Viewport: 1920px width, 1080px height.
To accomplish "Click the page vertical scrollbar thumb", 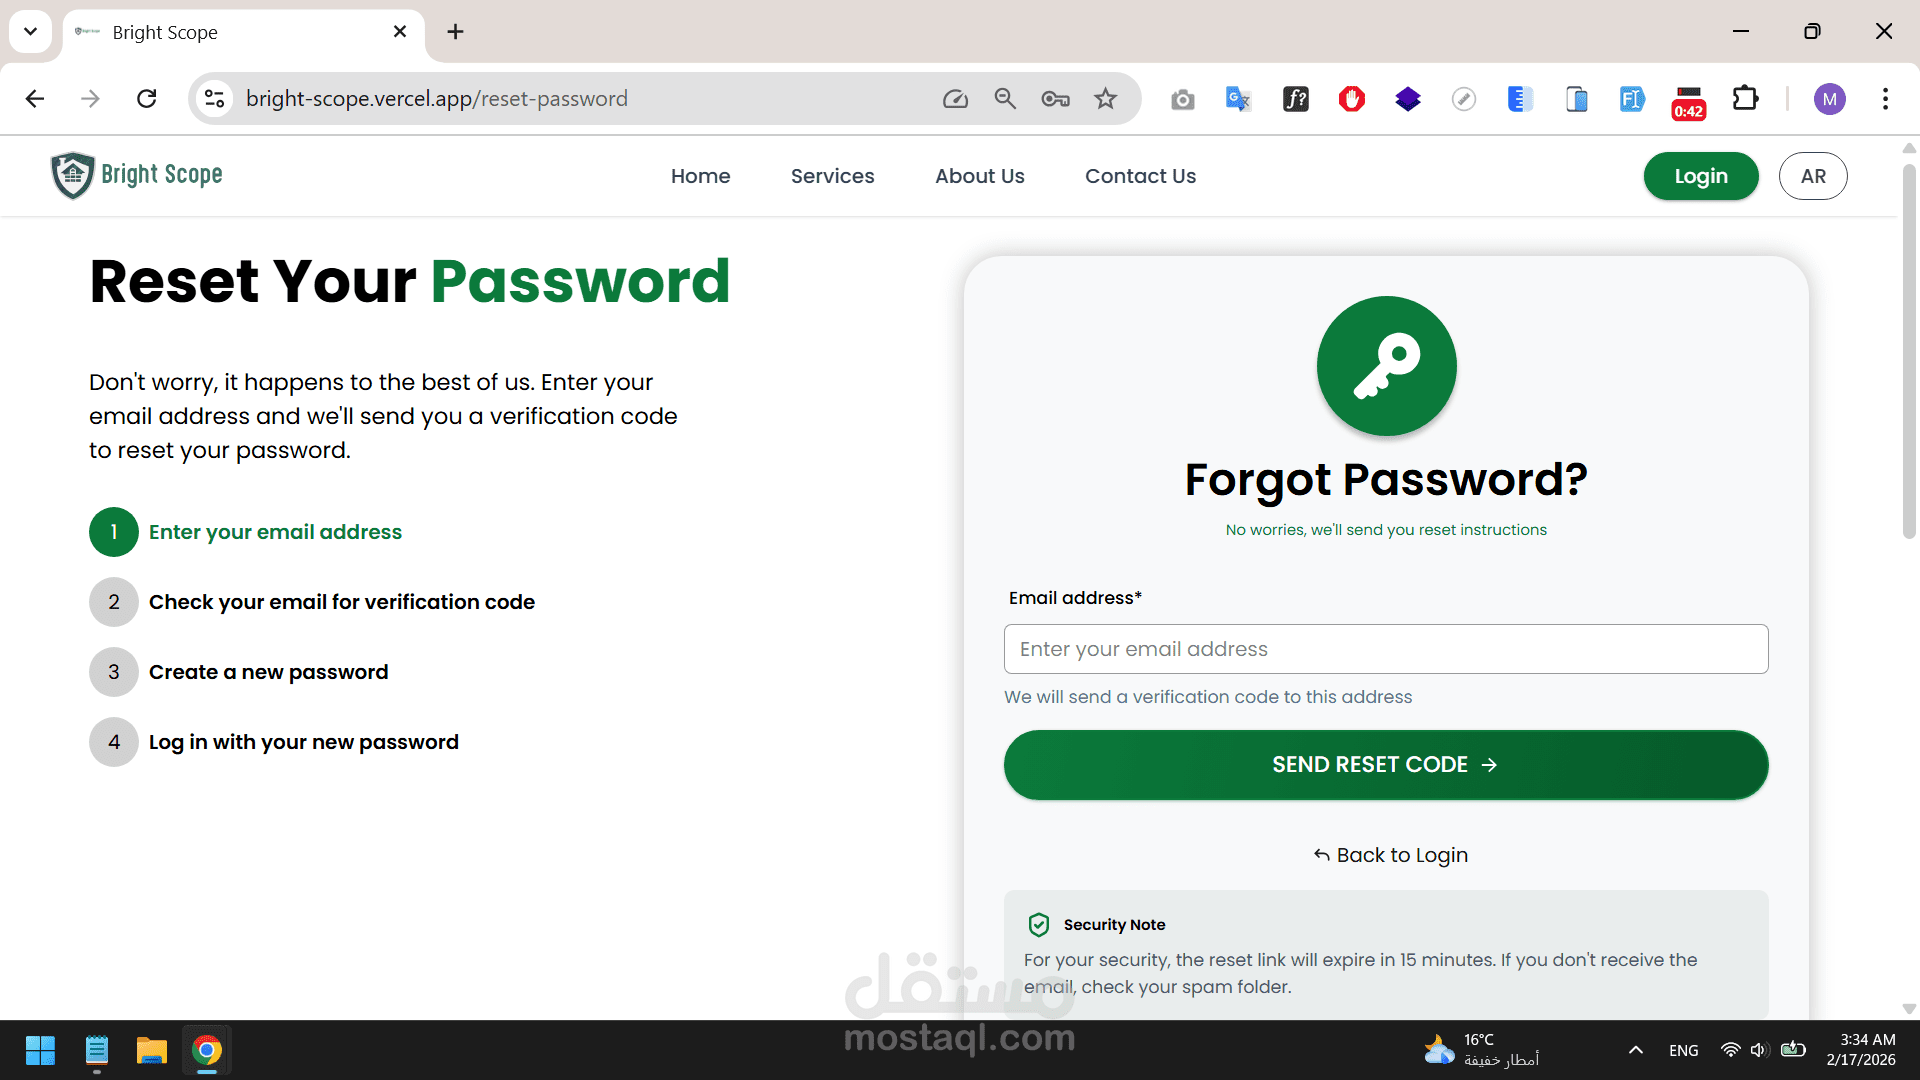I will [x=1908, y=350].
